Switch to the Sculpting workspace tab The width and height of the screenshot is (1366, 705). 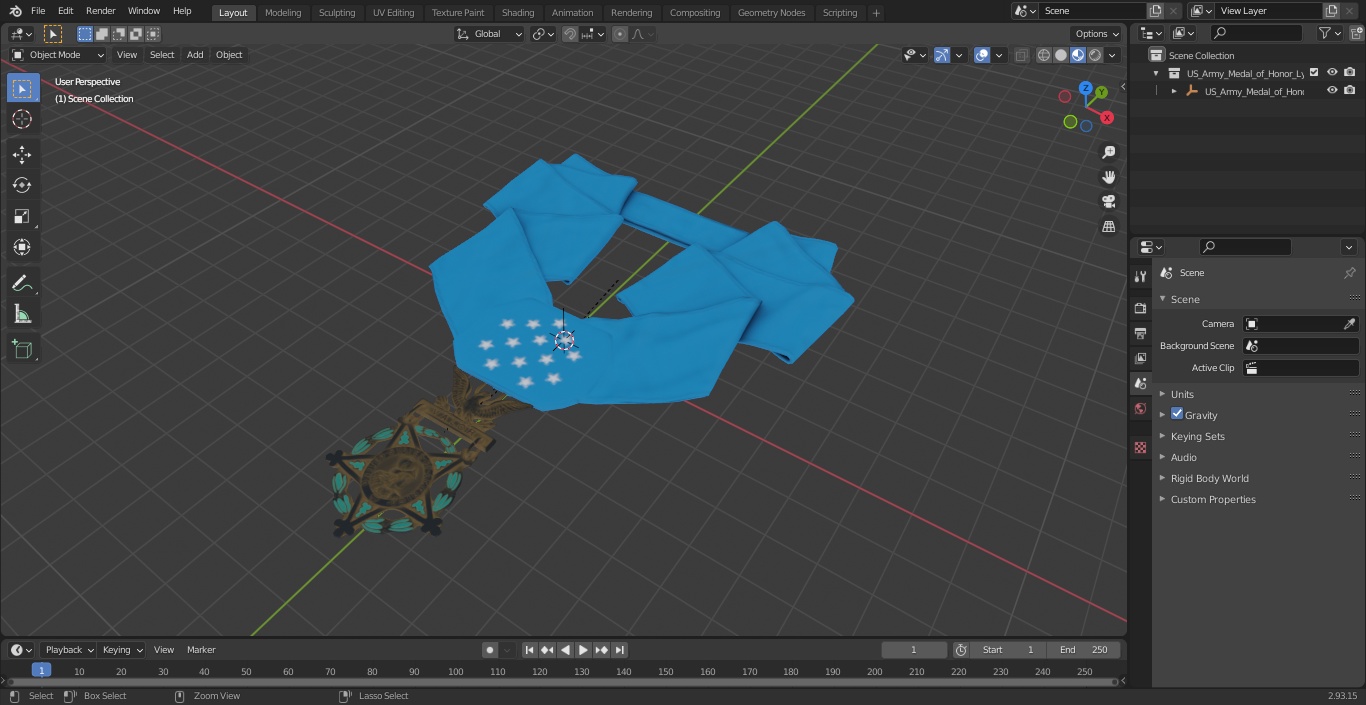(x=337, y=13)
